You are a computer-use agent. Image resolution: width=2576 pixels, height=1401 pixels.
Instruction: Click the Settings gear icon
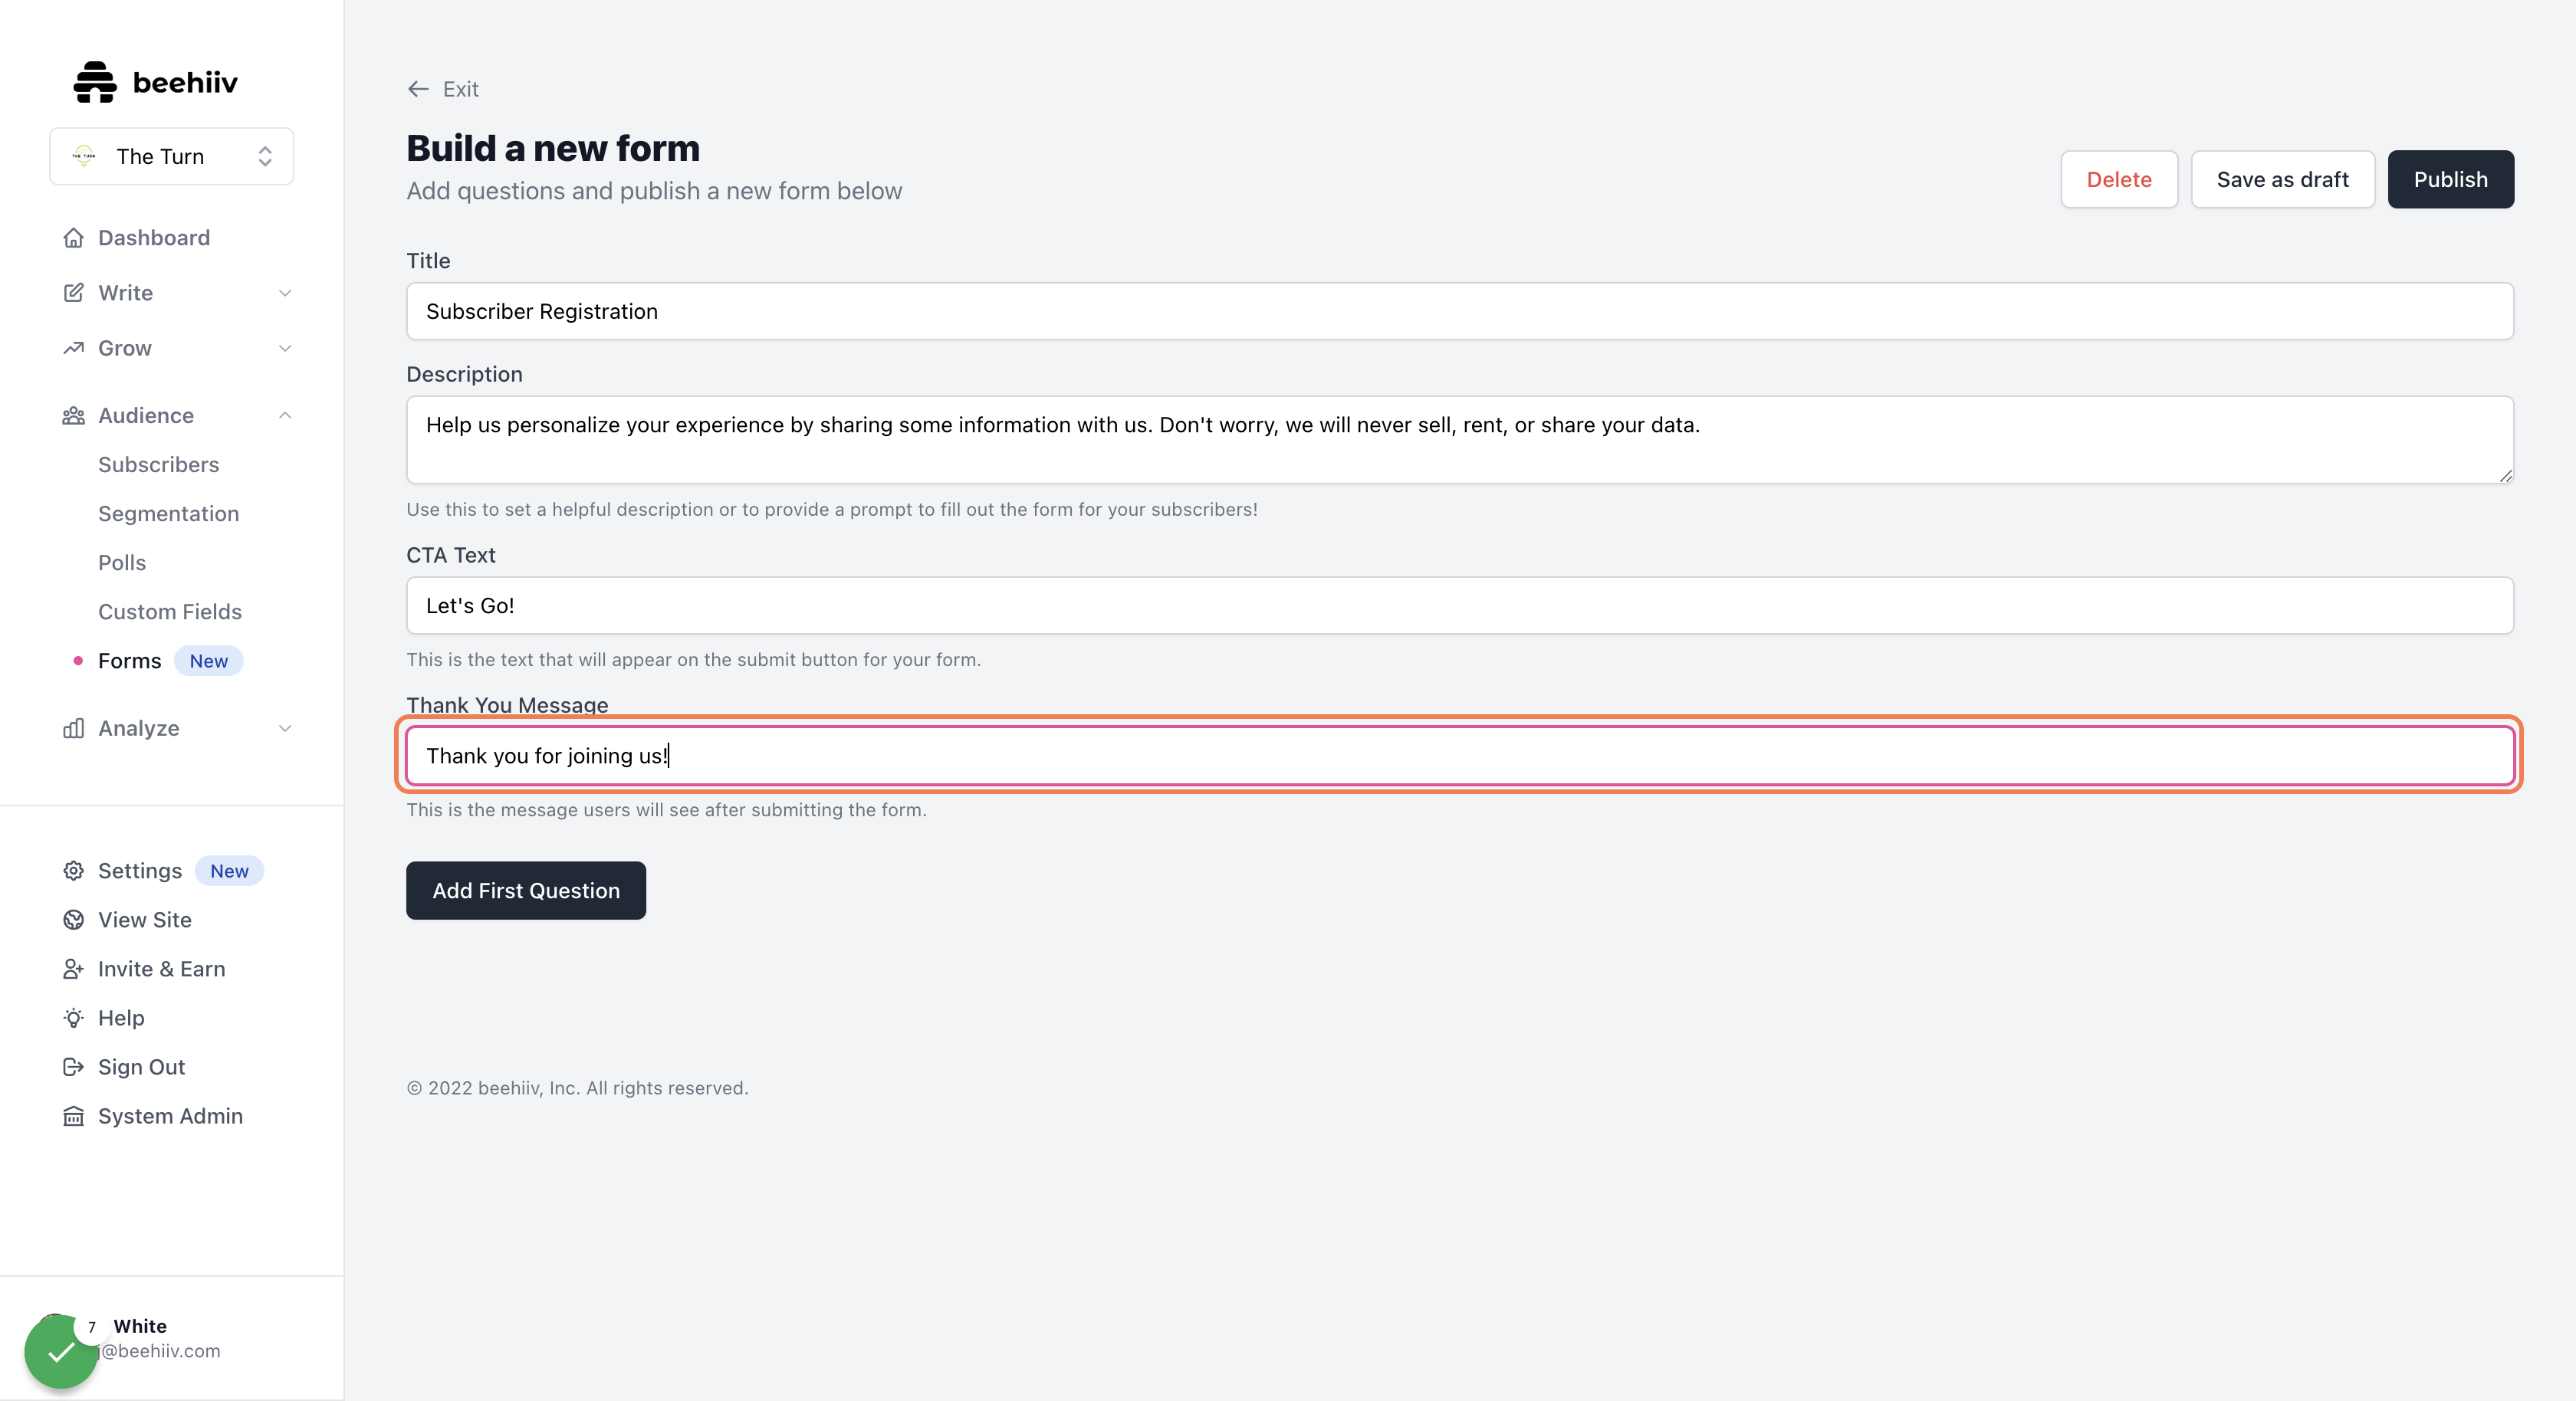pyautogui.click(x=73, y=870)
